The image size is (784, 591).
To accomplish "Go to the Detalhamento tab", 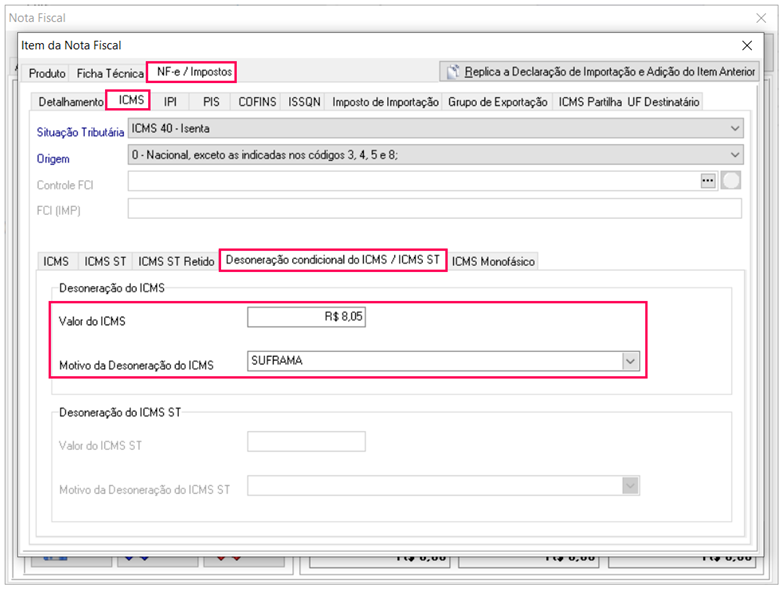I will (x=71, y=102).
